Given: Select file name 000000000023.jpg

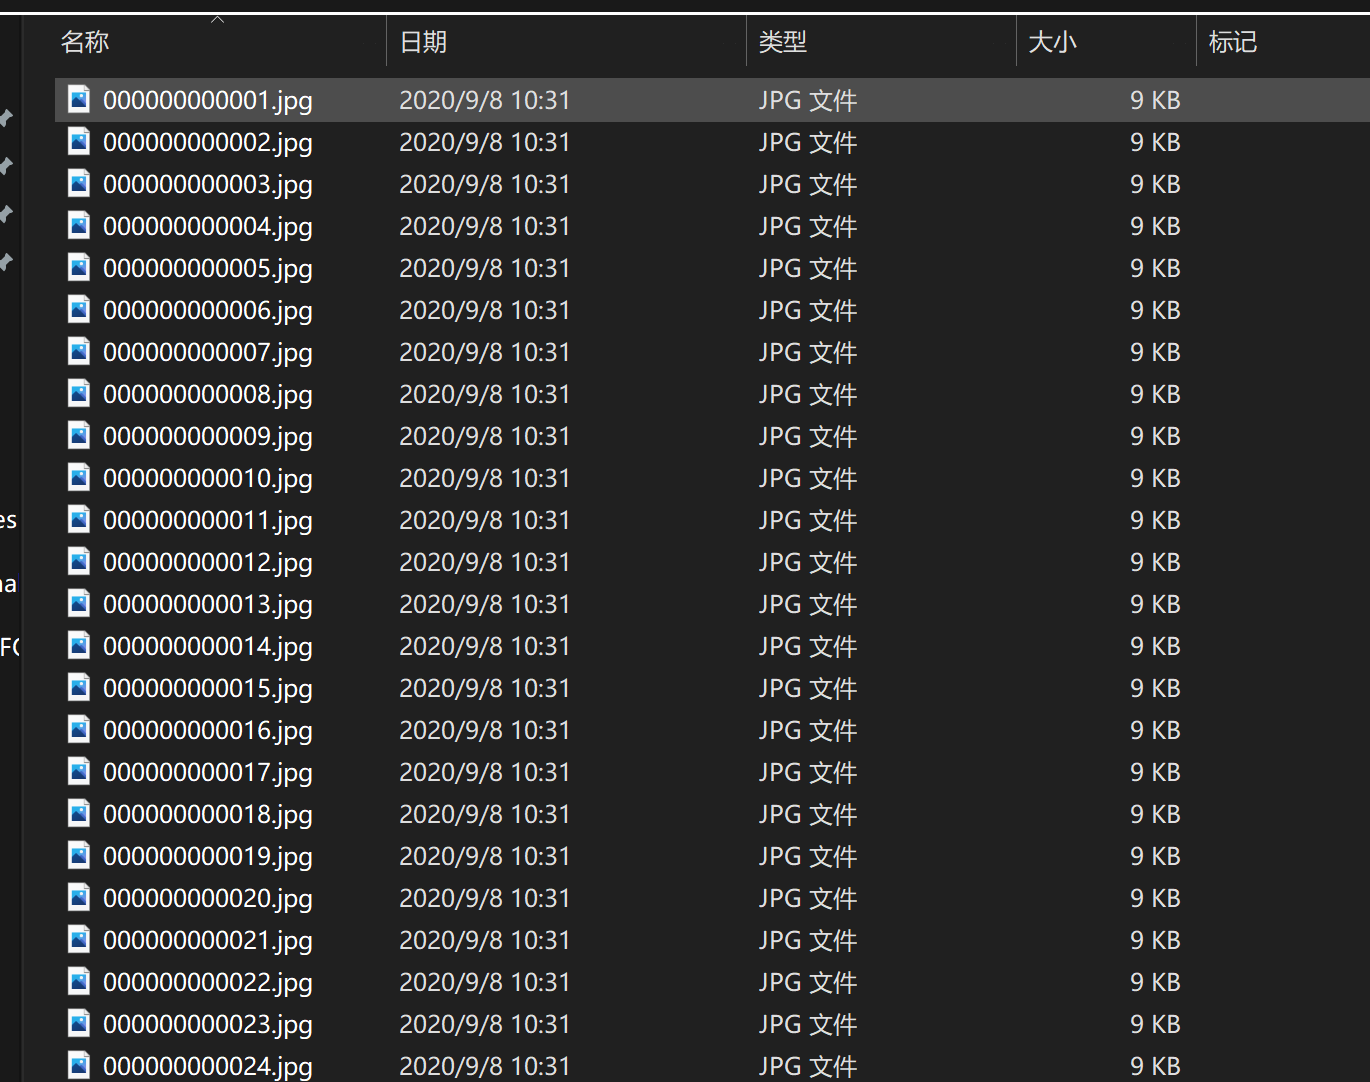Looking at the screenshot, I should (x=208, y=1025).
